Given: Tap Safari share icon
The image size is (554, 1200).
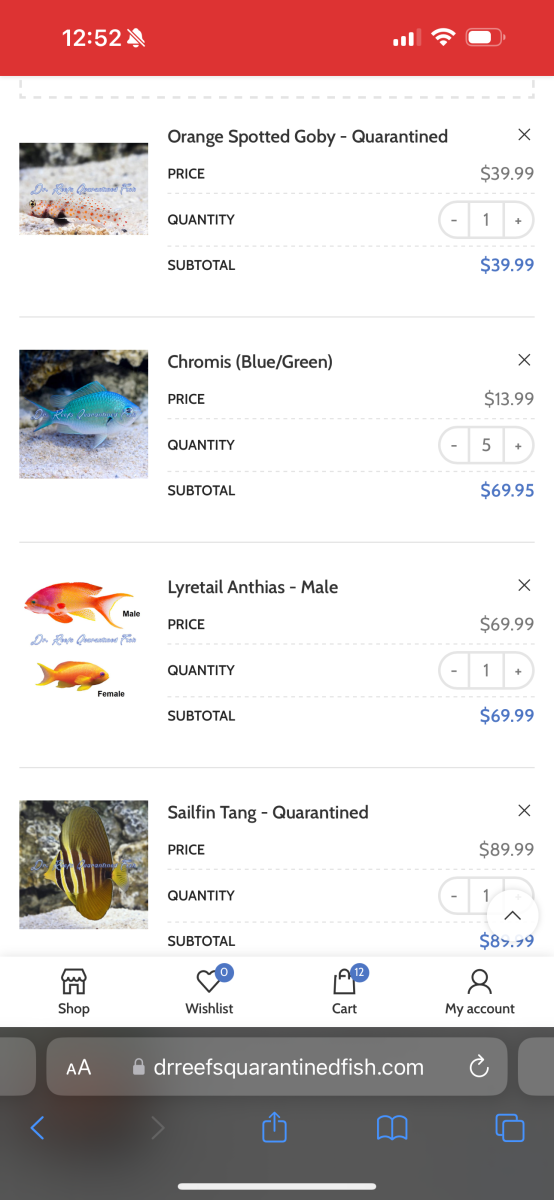Looking at the screenshot, I should (x=274, y=1128).
